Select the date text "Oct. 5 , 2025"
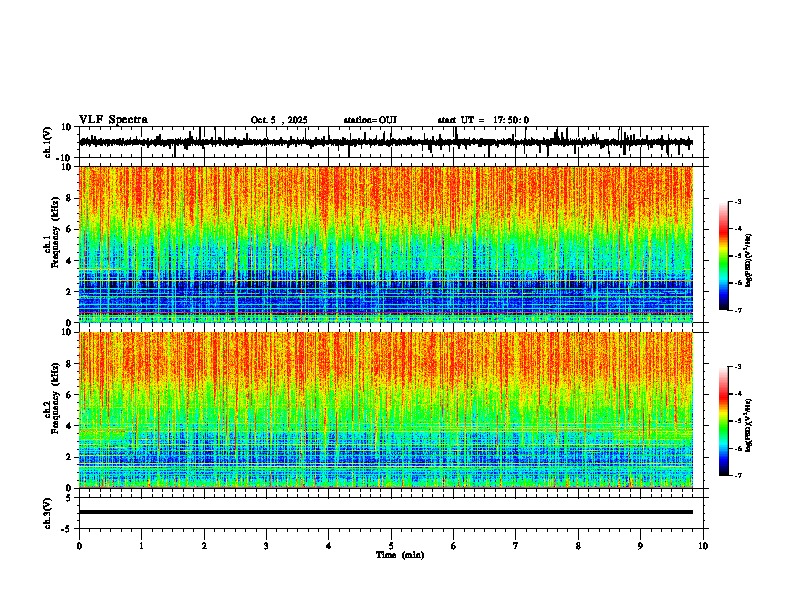Image resolution: width=792 pixels, height=612 pixels. coord(279,120)
